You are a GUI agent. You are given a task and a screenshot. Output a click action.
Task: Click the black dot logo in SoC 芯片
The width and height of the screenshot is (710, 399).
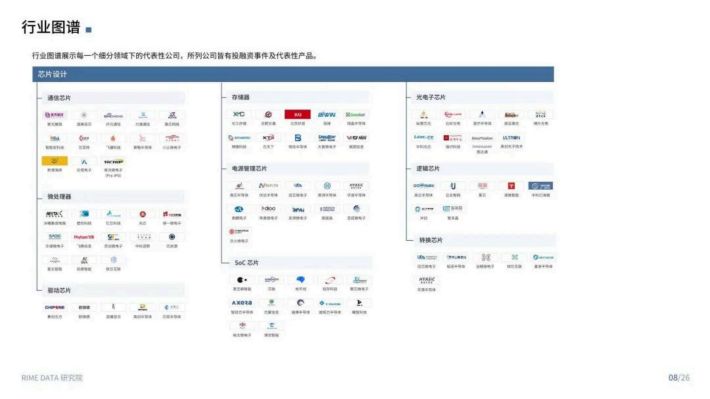pyautogui.click(x=242, y=280)
